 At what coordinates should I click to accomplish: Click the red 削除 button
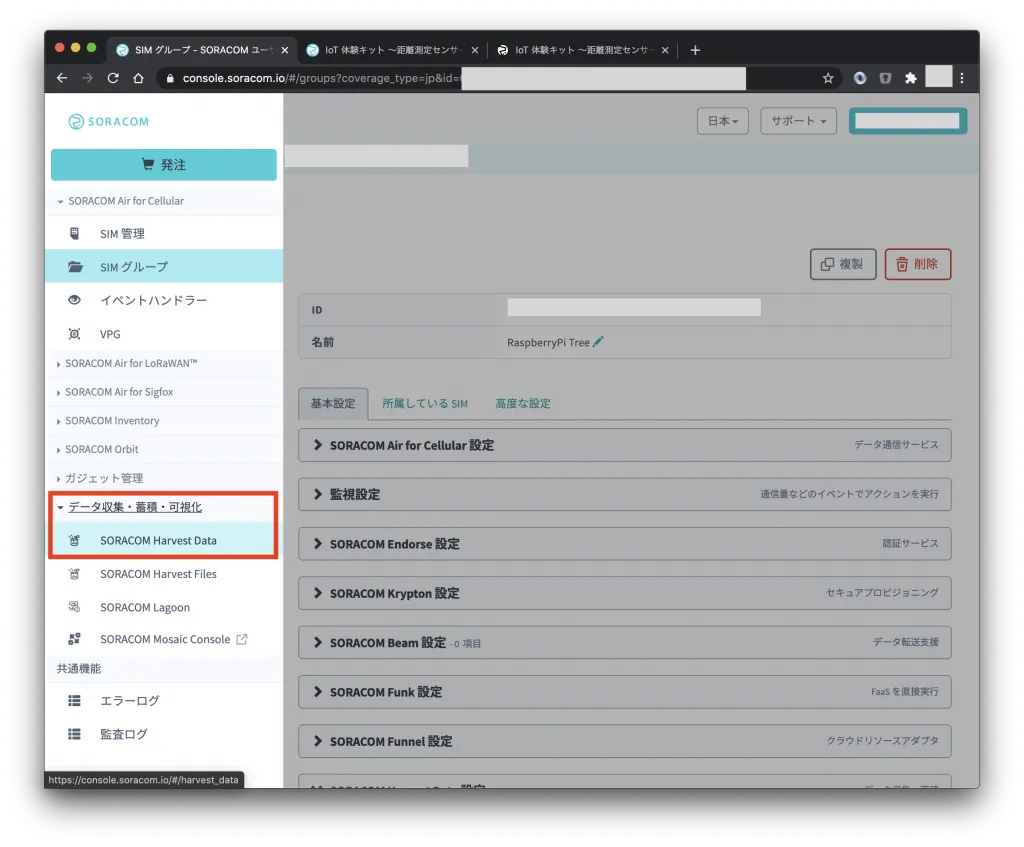point(917,264)
